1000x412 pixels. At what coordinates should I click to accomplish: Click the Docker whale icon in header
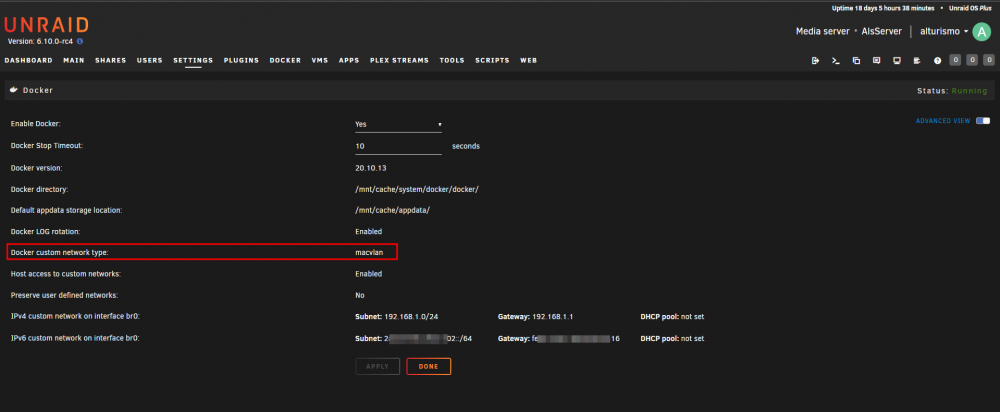[x=14, y=91]
